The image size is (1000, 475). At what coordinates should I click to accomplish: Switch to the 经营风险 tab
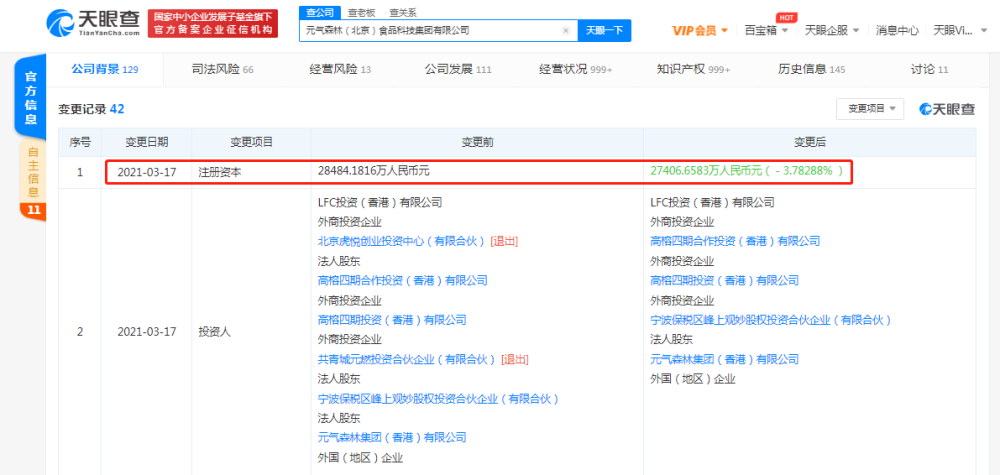pyautogui.click(x=340, y=69)
